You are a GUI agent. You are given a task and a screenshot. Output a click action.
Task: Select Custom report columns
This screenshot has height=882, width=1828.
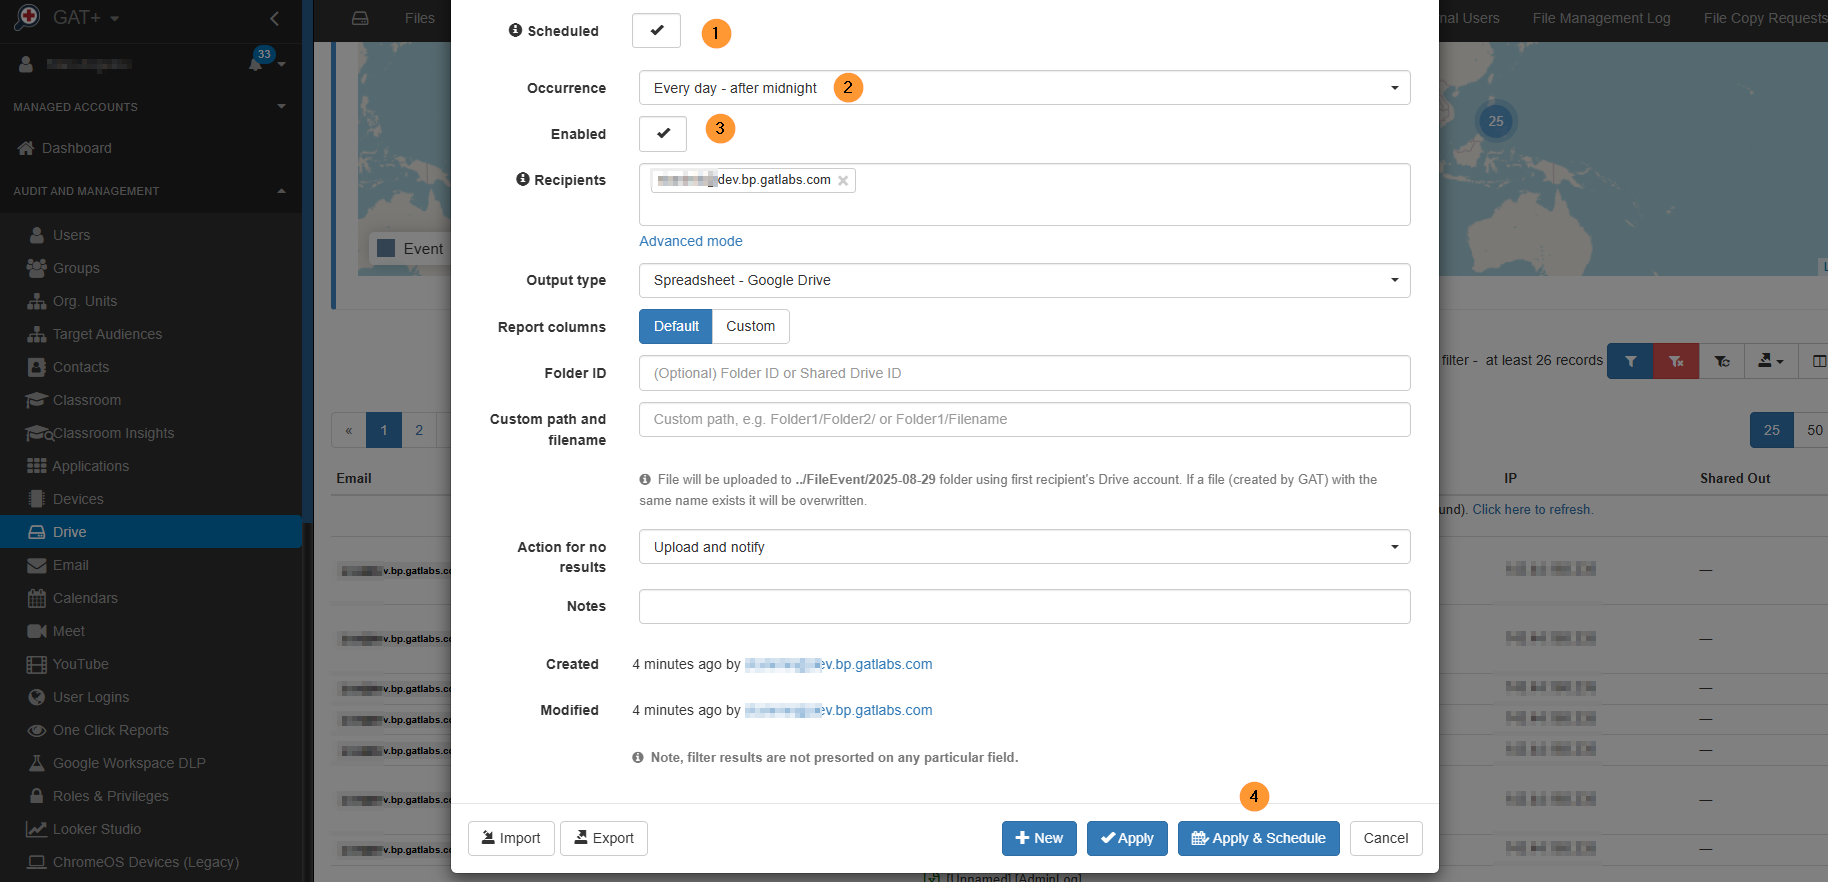coord(751,326)
